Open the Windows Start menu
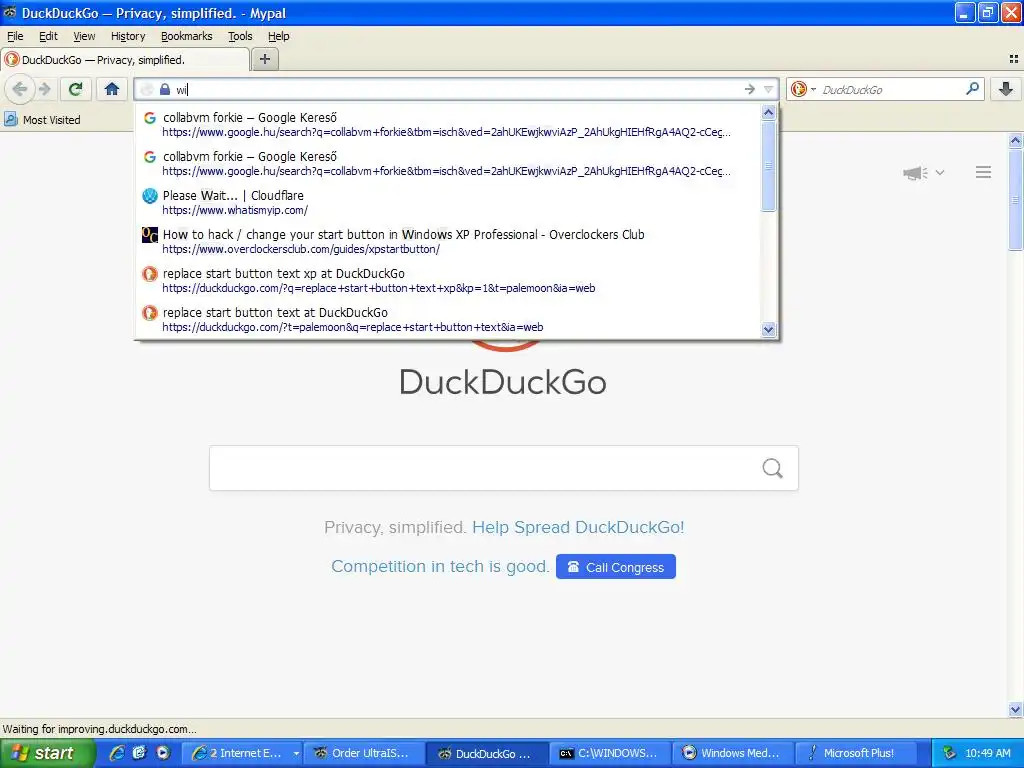1024x768 pixels. pyautogui.click(x=47, y=753)
